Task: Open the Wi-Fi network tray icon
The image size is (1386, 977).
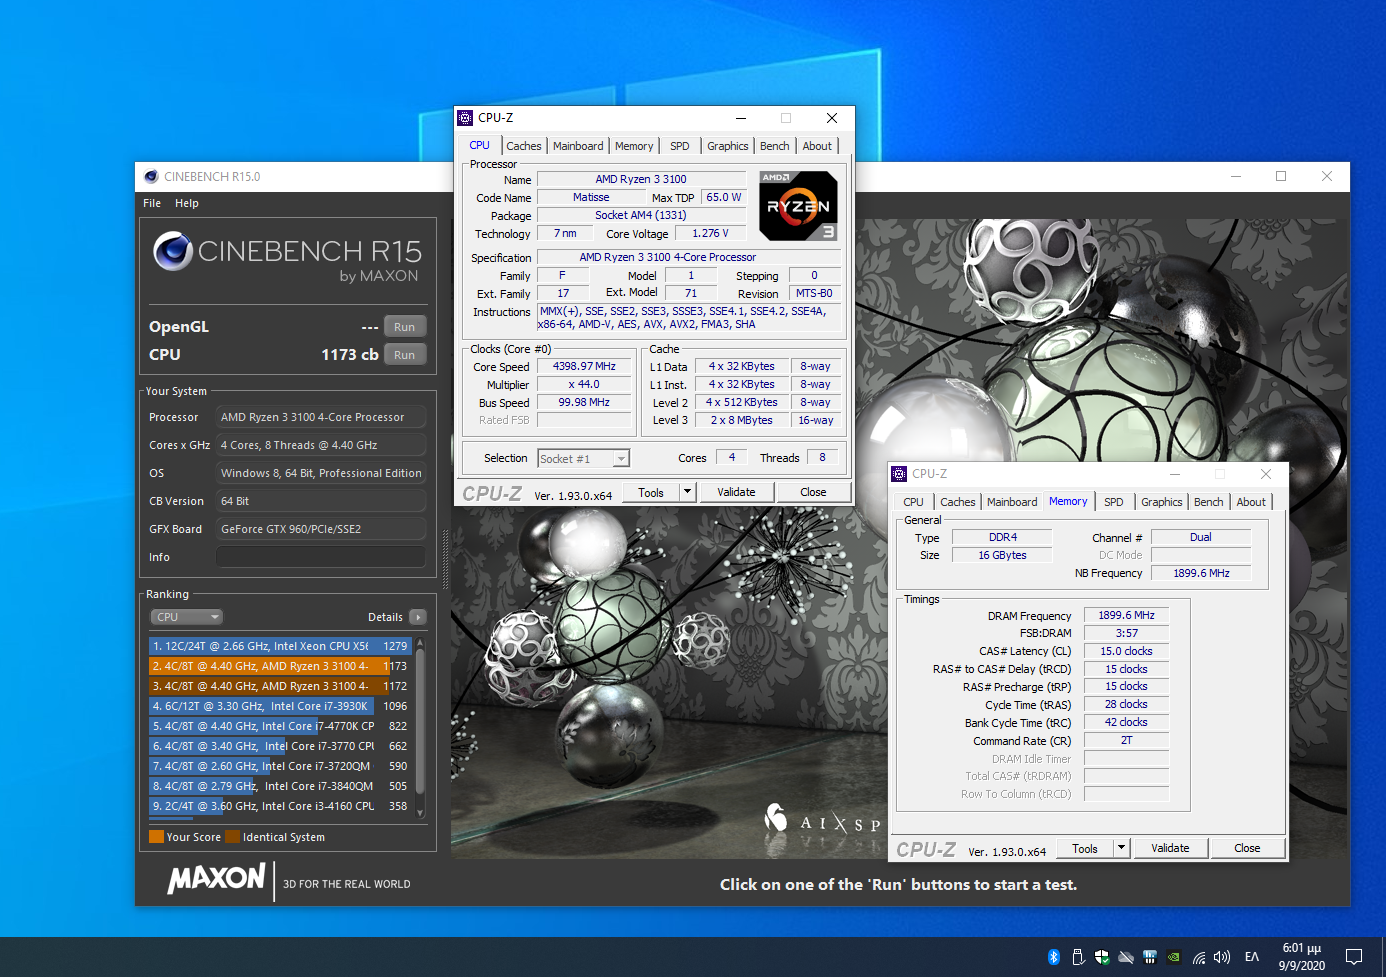Action: (1198, 957)
